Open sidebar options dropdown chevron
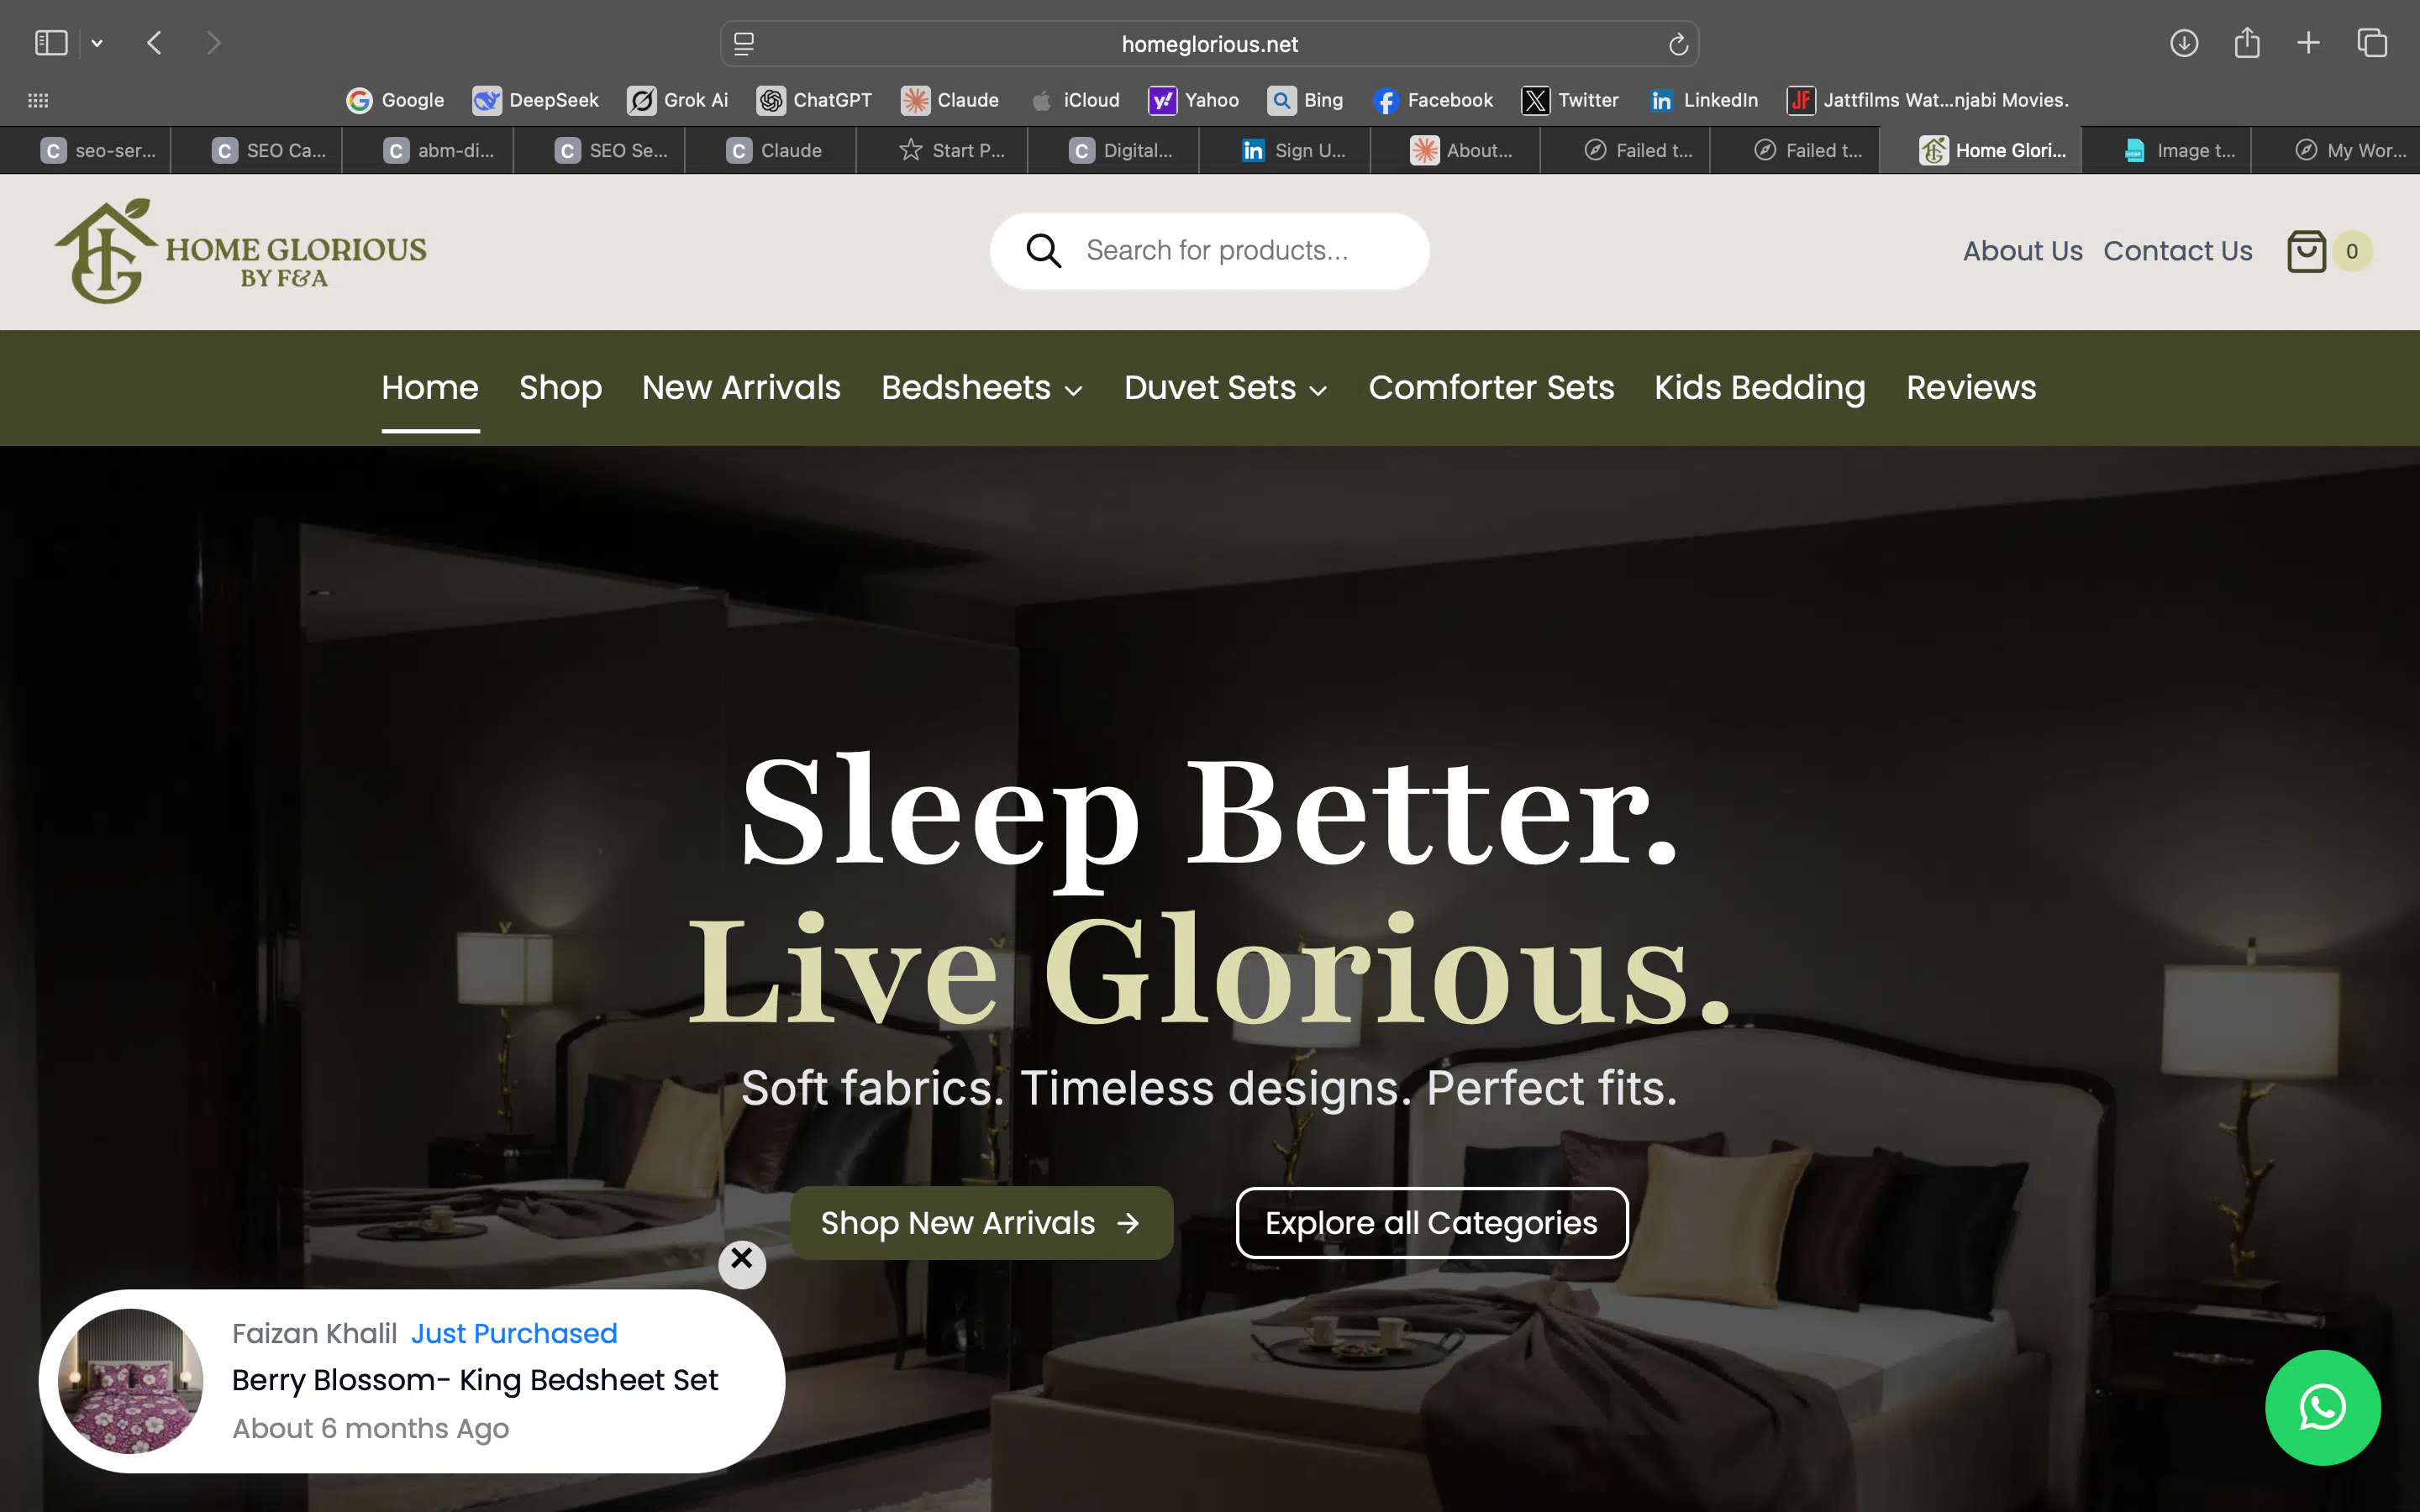Image resolution: width=2420 pixels, height=1512 pixels. (x=97, y=43)
